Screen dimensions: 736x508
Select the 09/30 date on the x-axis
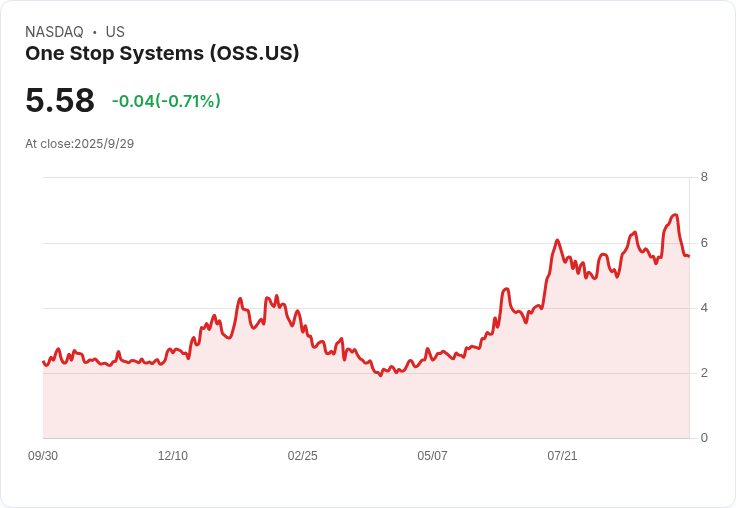(43, 456)
